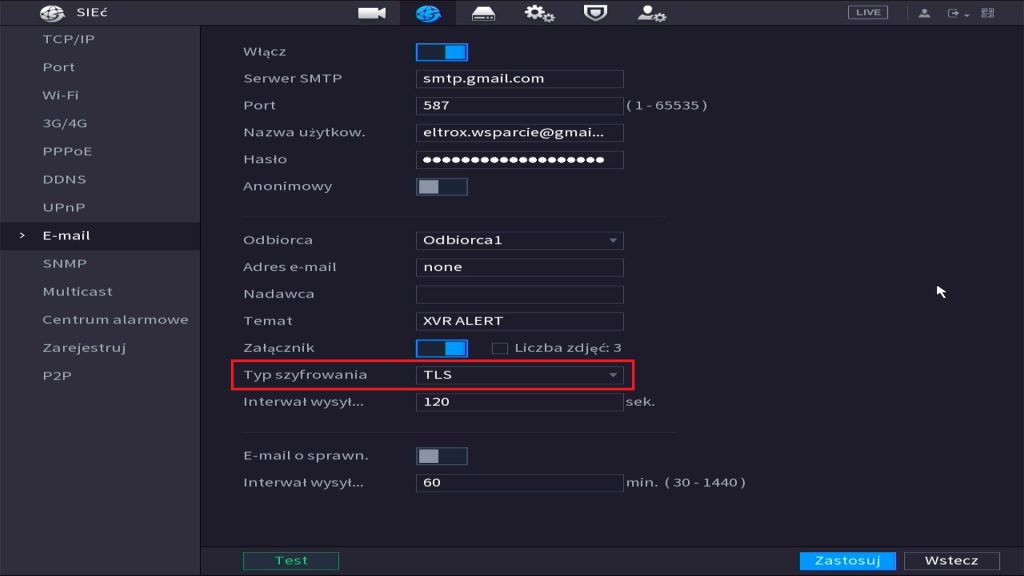This screenshot has height=576, width=1024.
Task: Open the System gears icon
Action: click(540, 13)
